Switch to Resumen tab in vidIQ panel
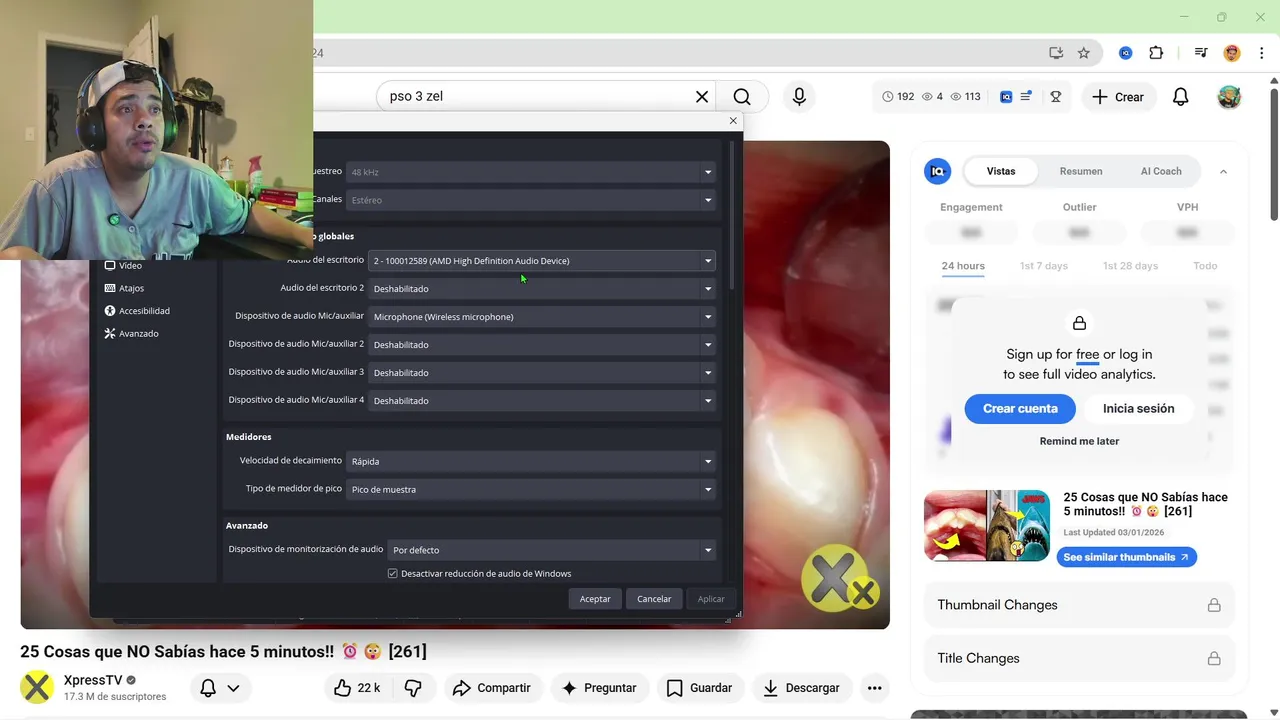1280x720 pixels. (x=1081, y=171)
